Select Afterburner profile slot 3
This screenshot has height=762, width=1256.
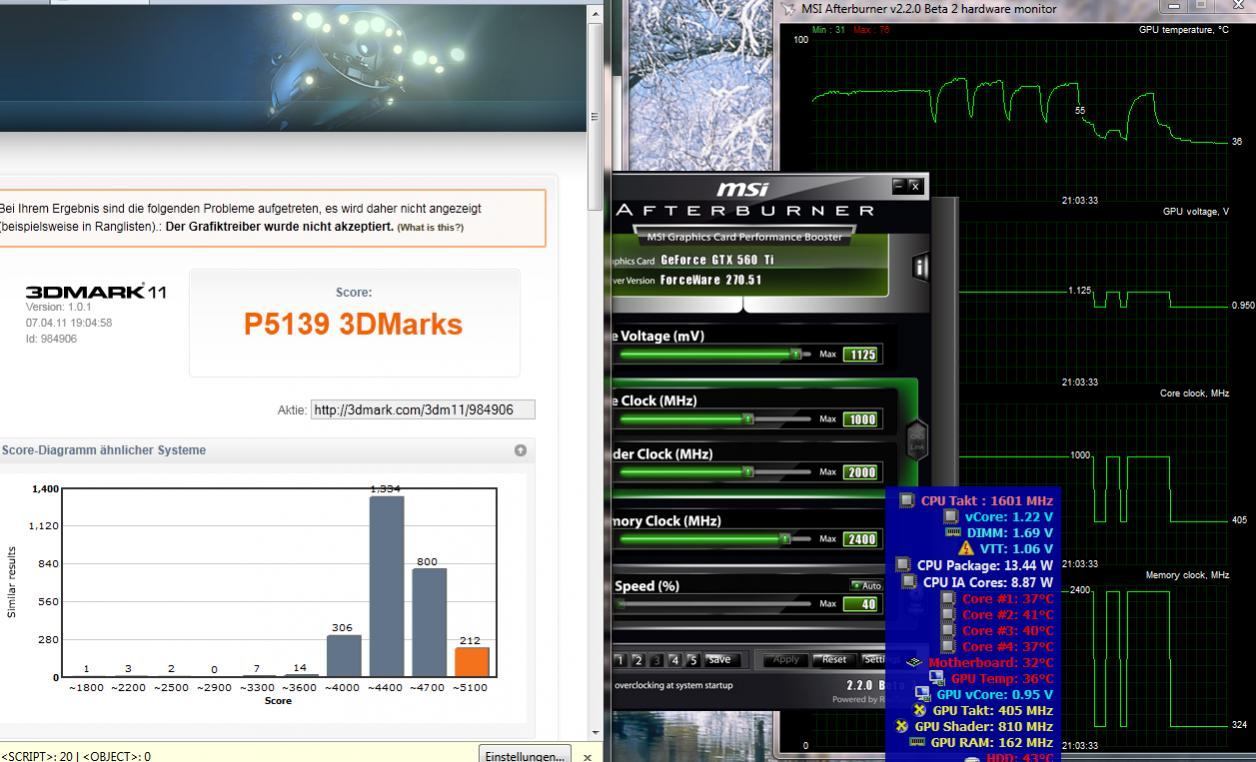pyautogui.click(x=657, y=660)
